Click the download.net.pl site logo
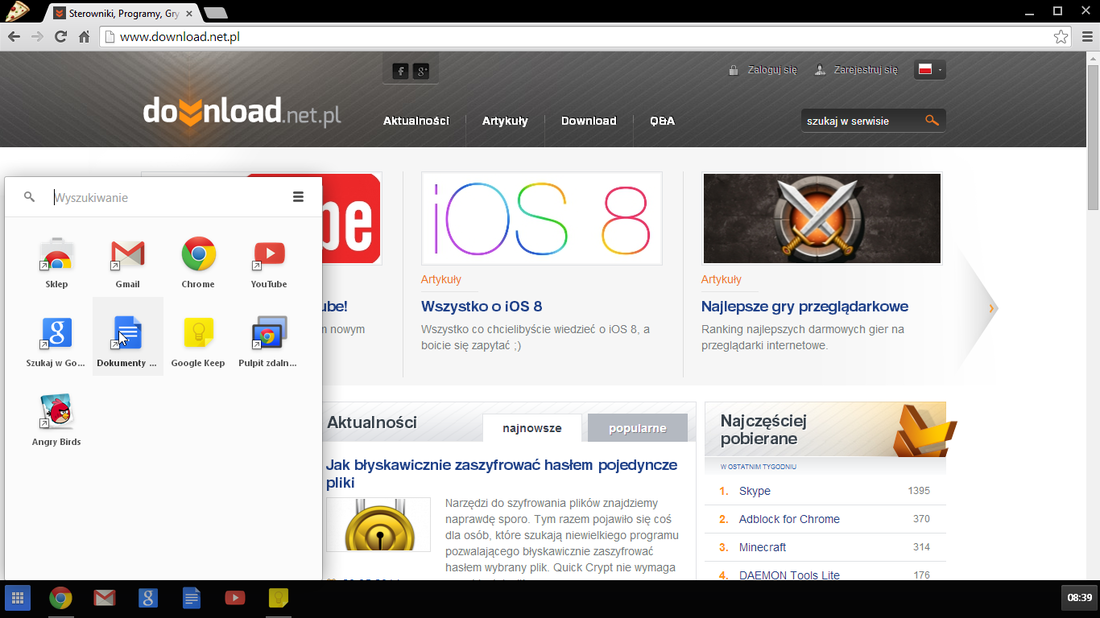This screenshot has height=618, width=1100. point(241,112)
